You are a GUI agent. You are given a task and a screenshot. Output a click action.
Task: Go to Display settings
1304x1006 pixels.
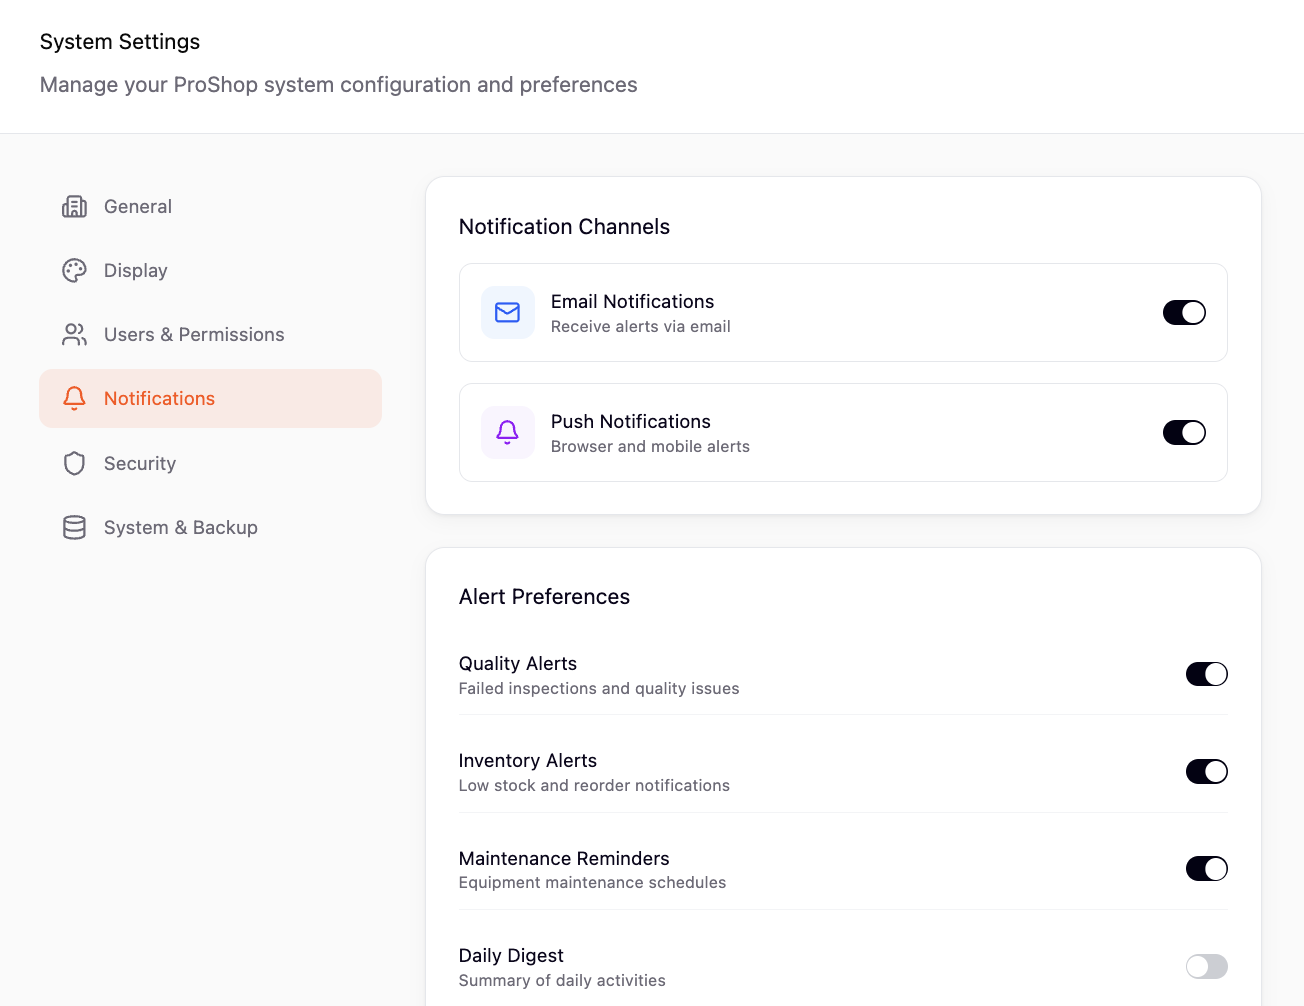click(136, 271)
